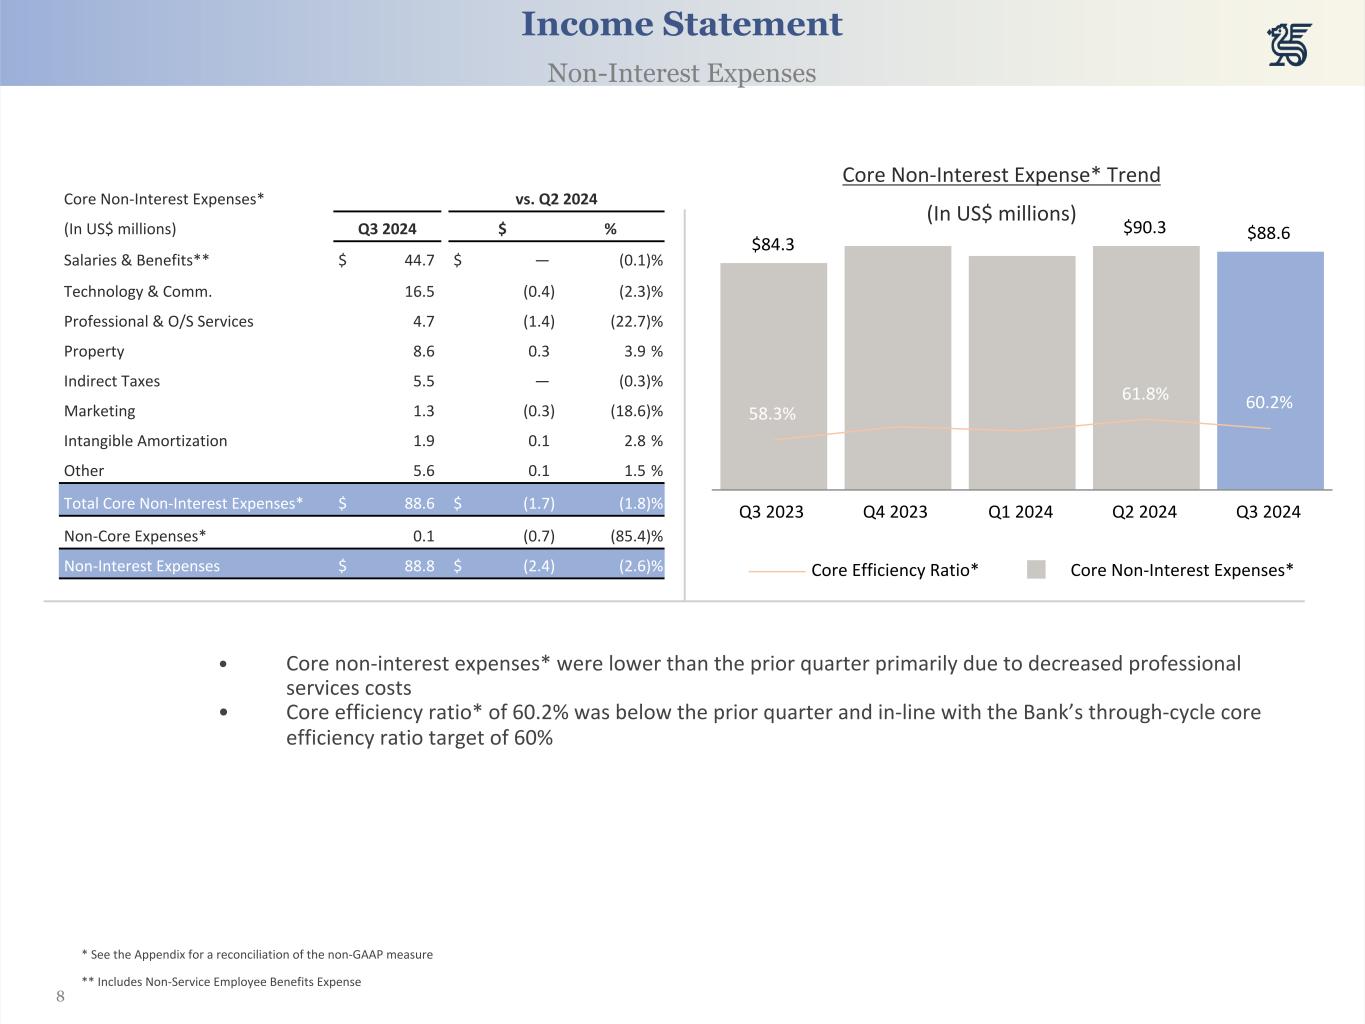The image size is (1365, 1024).
Task: Click the "Q1 2024" axis label
Action: coord(1020,512)
